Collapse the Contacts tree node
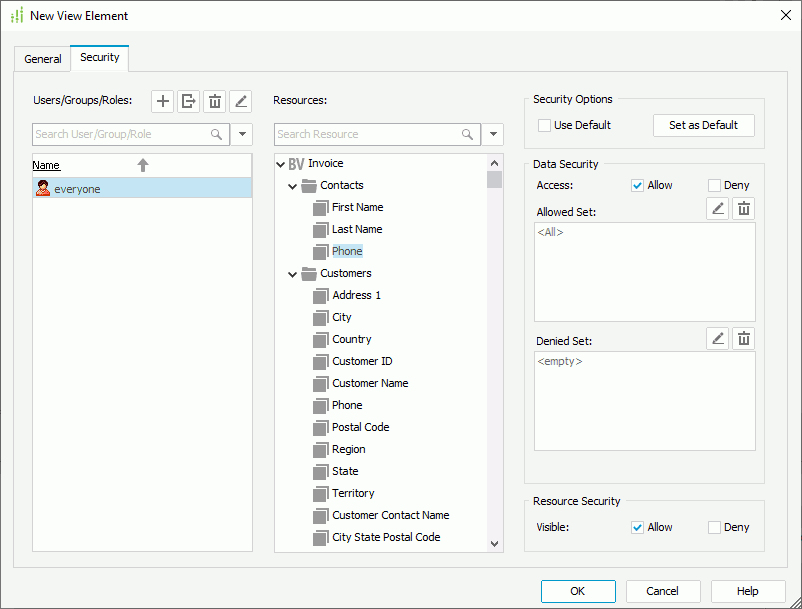The width and height of the screenshot is (802, 609). (x=292, y=185)
